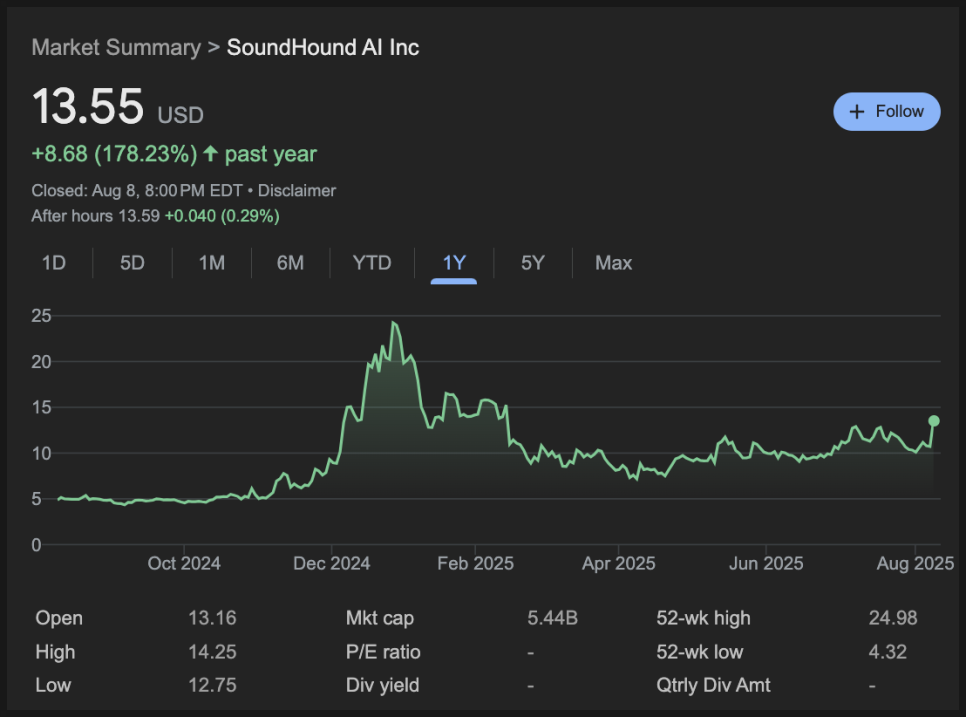This screenshot has width=966, height=717.
Task: Show the 1M chart range
Action: 211,263
